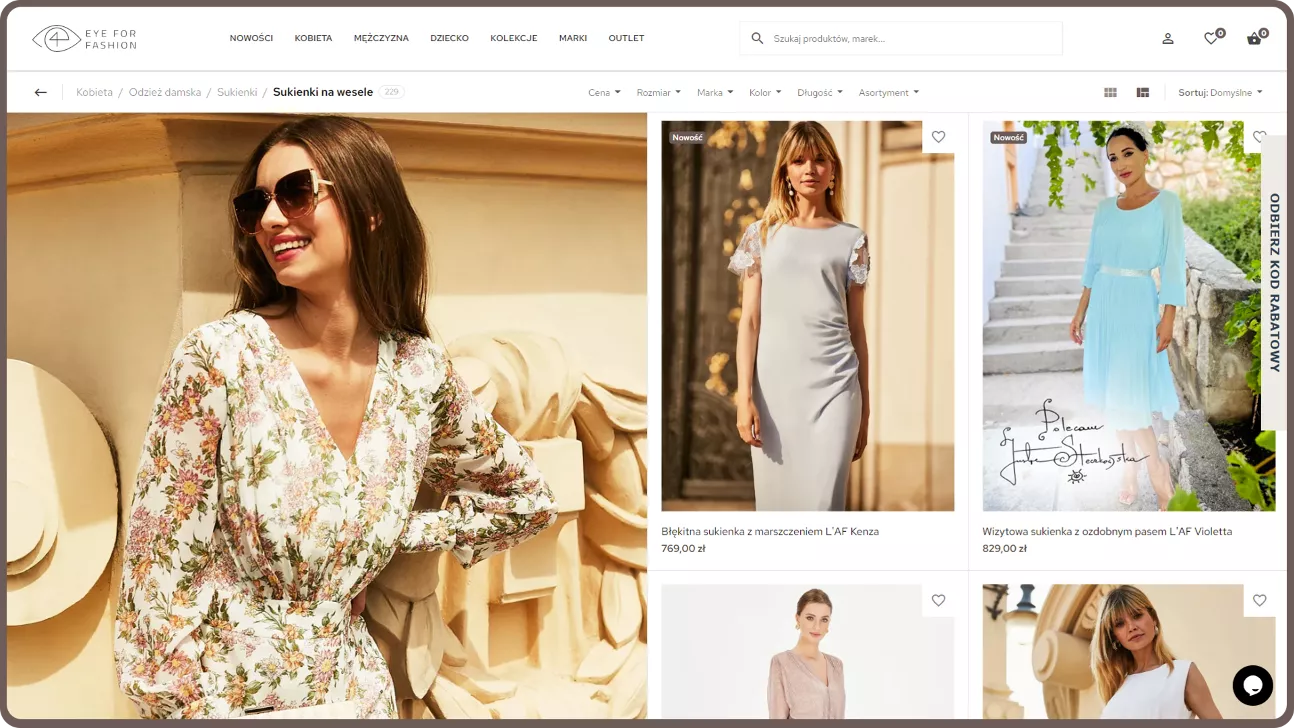Focus the Szukaj produktów search field
Screen dimensions: 1294x728
coord(901,39)
